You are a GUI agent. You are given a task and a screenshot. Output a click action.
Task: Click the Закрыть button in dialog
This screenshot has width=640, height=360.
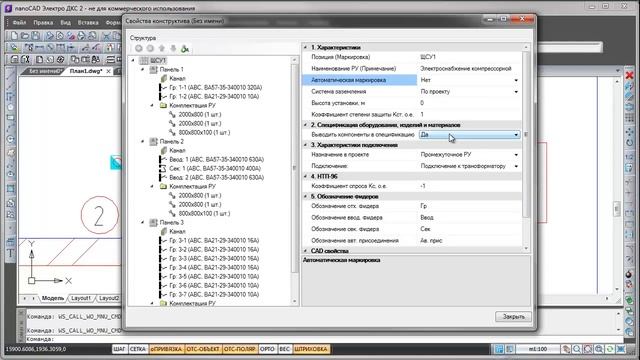point(513,316)
